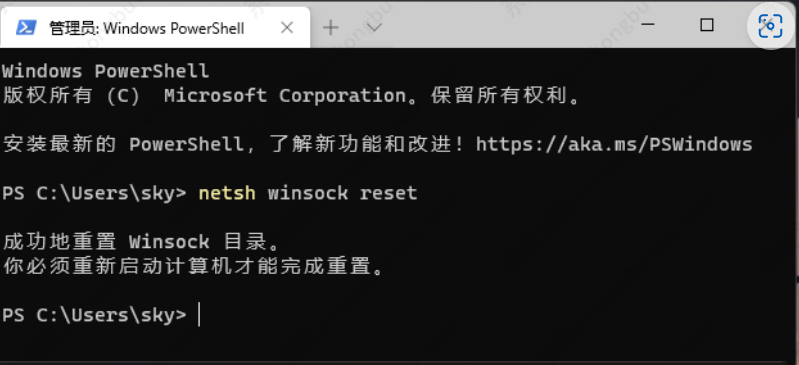This screenshot has width=799, height=365.
Task: Click the blinking cursor after the final prompt
Action: (x=199, y=315)
